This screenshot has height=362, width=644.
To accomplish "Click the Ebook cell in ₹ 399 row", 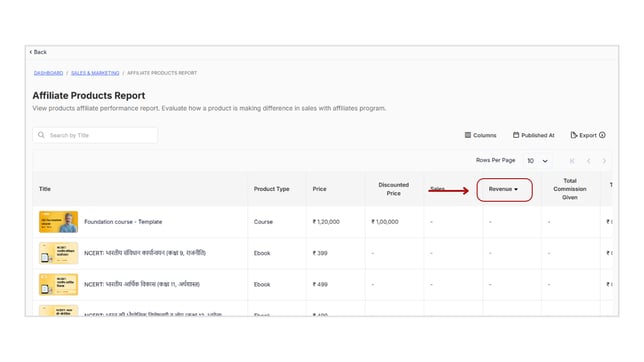I will click(x=262, y=253).
